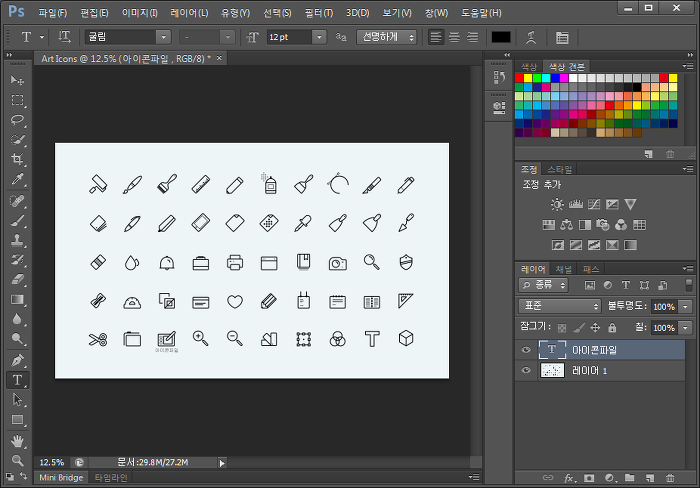Open the 불투명도 opacity dropdown arrow
The height and width of the screenshot is (488, 700).
coord(685,307)
